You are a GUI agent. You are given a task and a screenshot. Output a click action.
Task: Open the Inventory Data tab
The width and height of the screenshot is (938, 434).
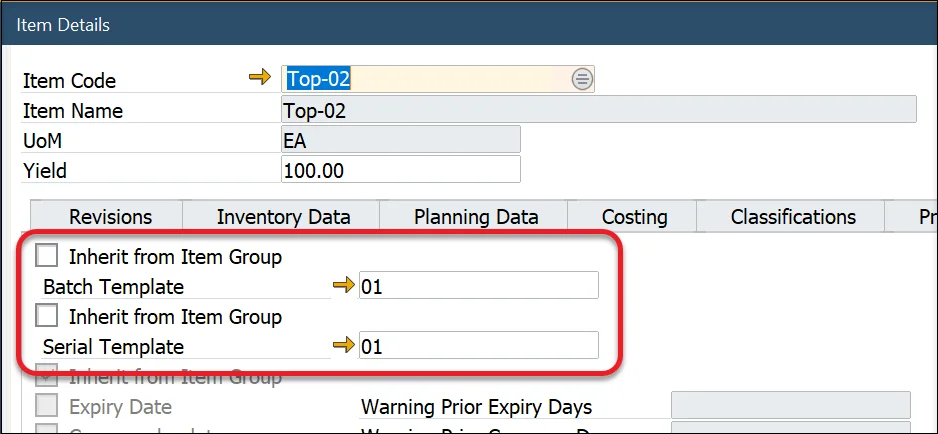pyautogui.click(x=283, y=216)
